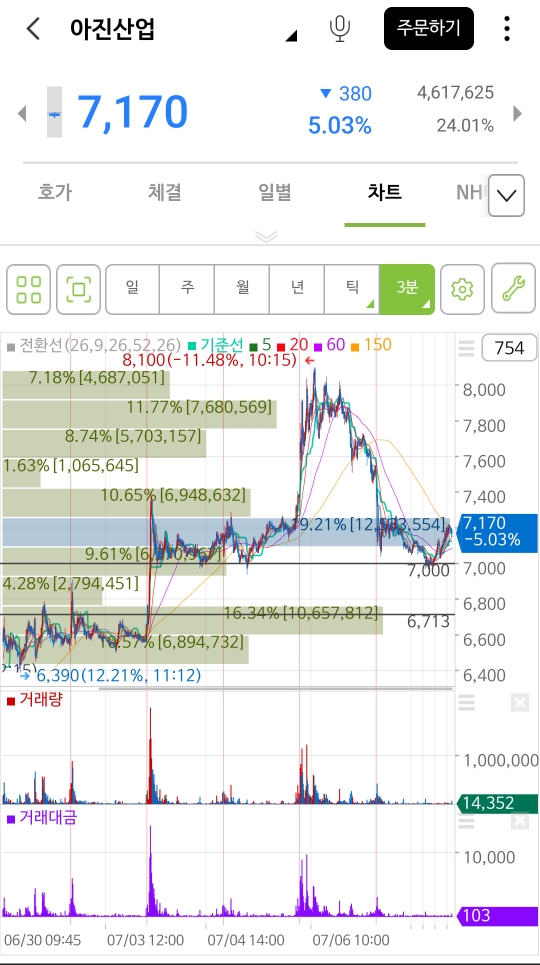The height and width of the screenshot is (965, 540).
Task: Select the 일 daily period button
Action: pos(132,289)
